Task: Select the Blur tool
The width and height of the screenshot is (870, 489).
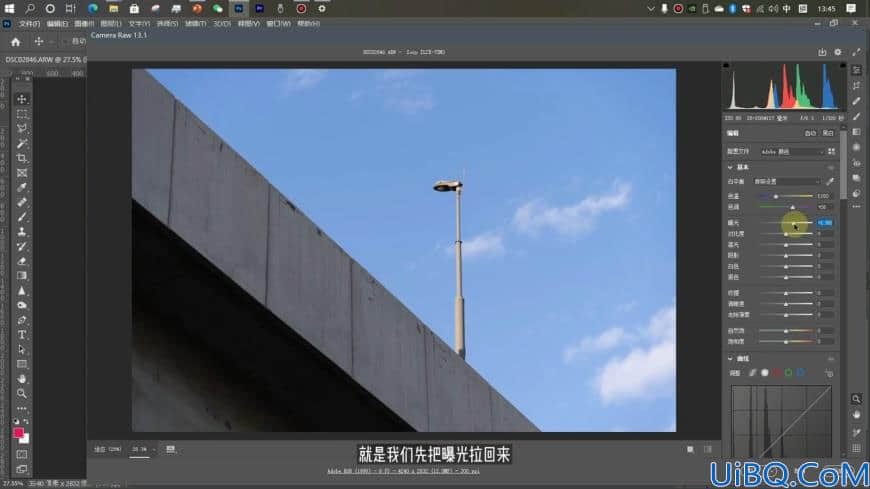Action: (x=22, y=291)
